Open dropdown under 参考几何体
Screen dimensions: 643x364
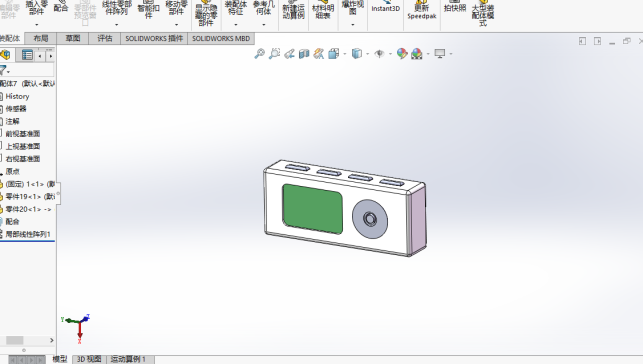[x=263, y=25]
